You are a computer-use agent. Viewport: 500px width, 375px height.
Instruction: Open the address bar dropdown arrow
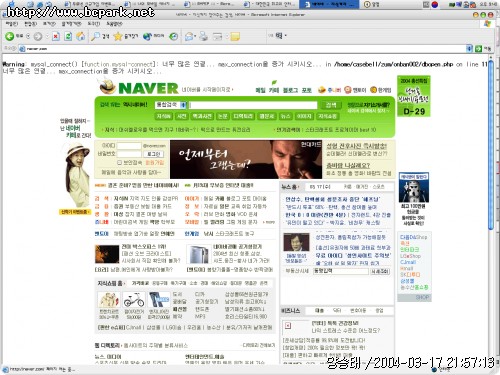[x=469, y=49]
